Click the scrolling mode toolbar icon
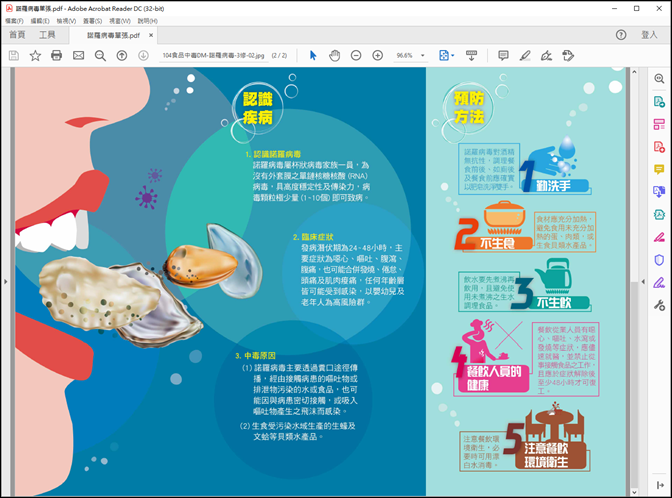 tap(471, 55)
